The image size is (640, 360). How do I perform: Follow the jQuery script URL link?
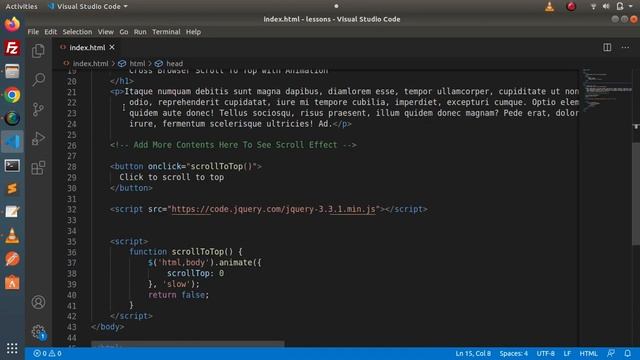pyautogui.click(x=273, y=209)
